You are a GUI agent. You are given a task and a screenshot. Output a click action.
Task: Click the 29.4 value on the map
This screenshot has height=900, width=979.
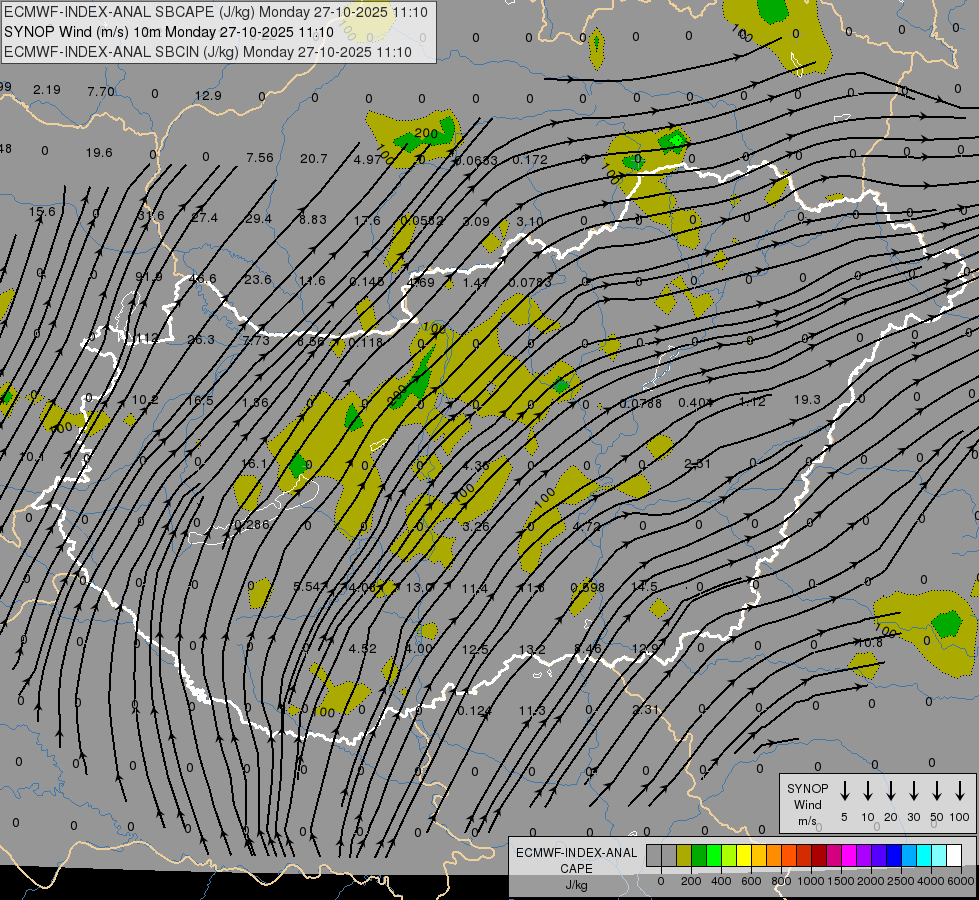(258, 219)
